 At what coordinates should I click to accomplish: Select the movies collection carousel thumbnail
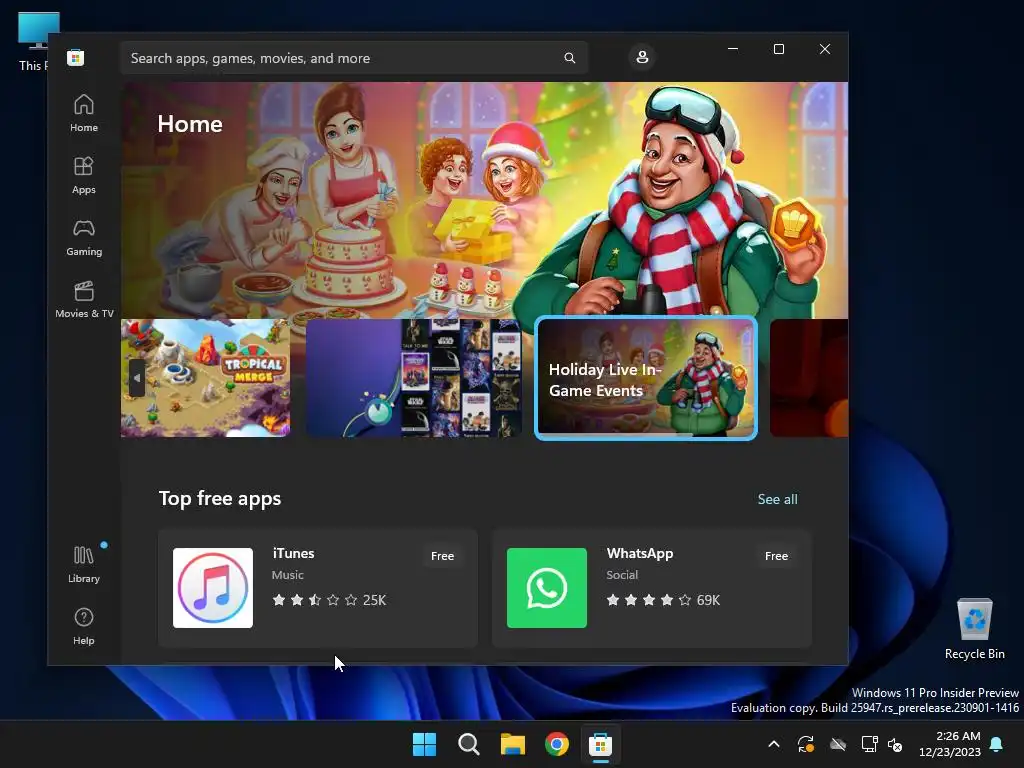click(x=413, y=377)
